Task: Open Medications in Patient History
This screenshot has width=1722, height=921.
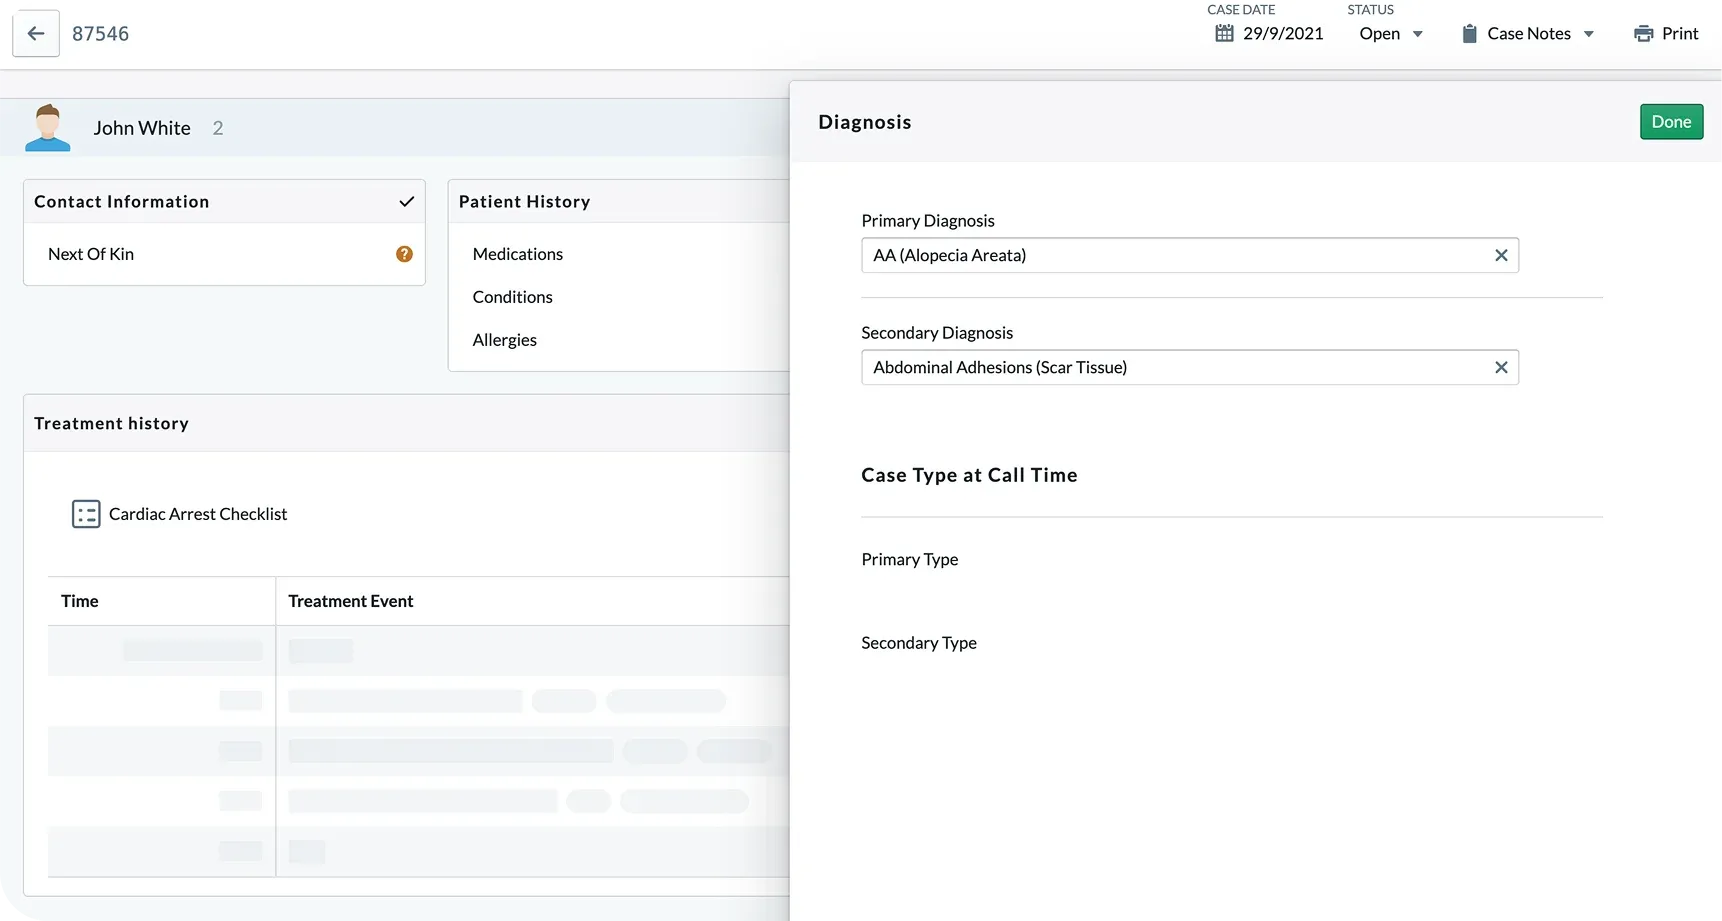Action: click(517, 254)
